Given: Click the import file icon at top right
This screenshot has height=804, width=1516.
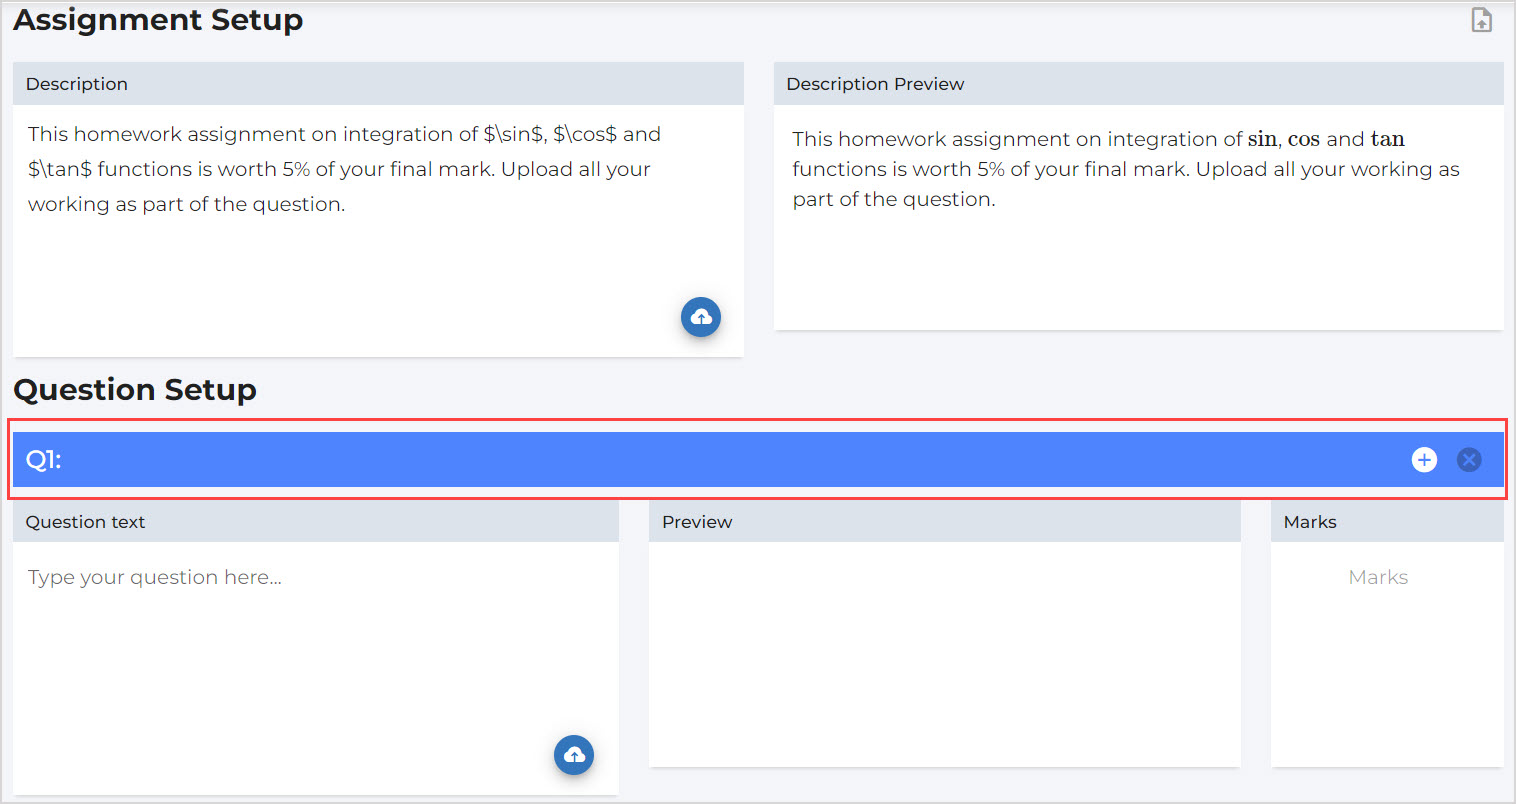Looking at the screenshot, I should [1481, 20].
